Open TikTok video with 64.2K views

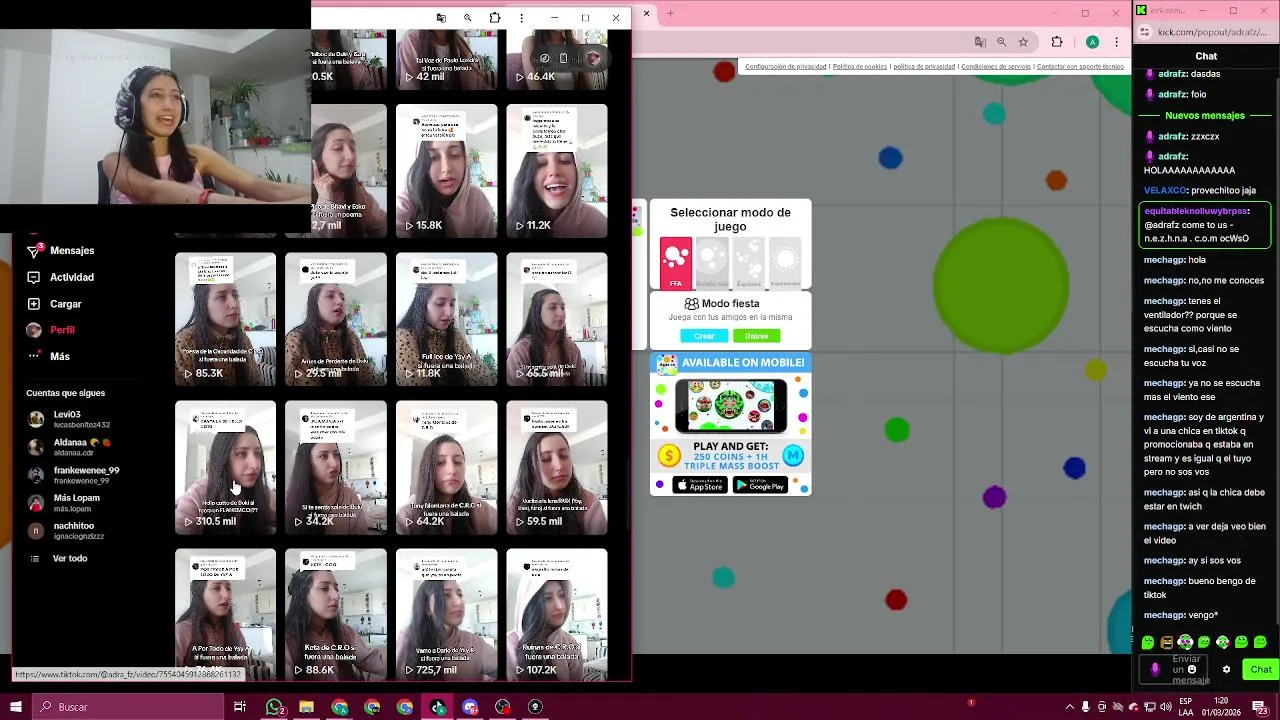[446, 467]
